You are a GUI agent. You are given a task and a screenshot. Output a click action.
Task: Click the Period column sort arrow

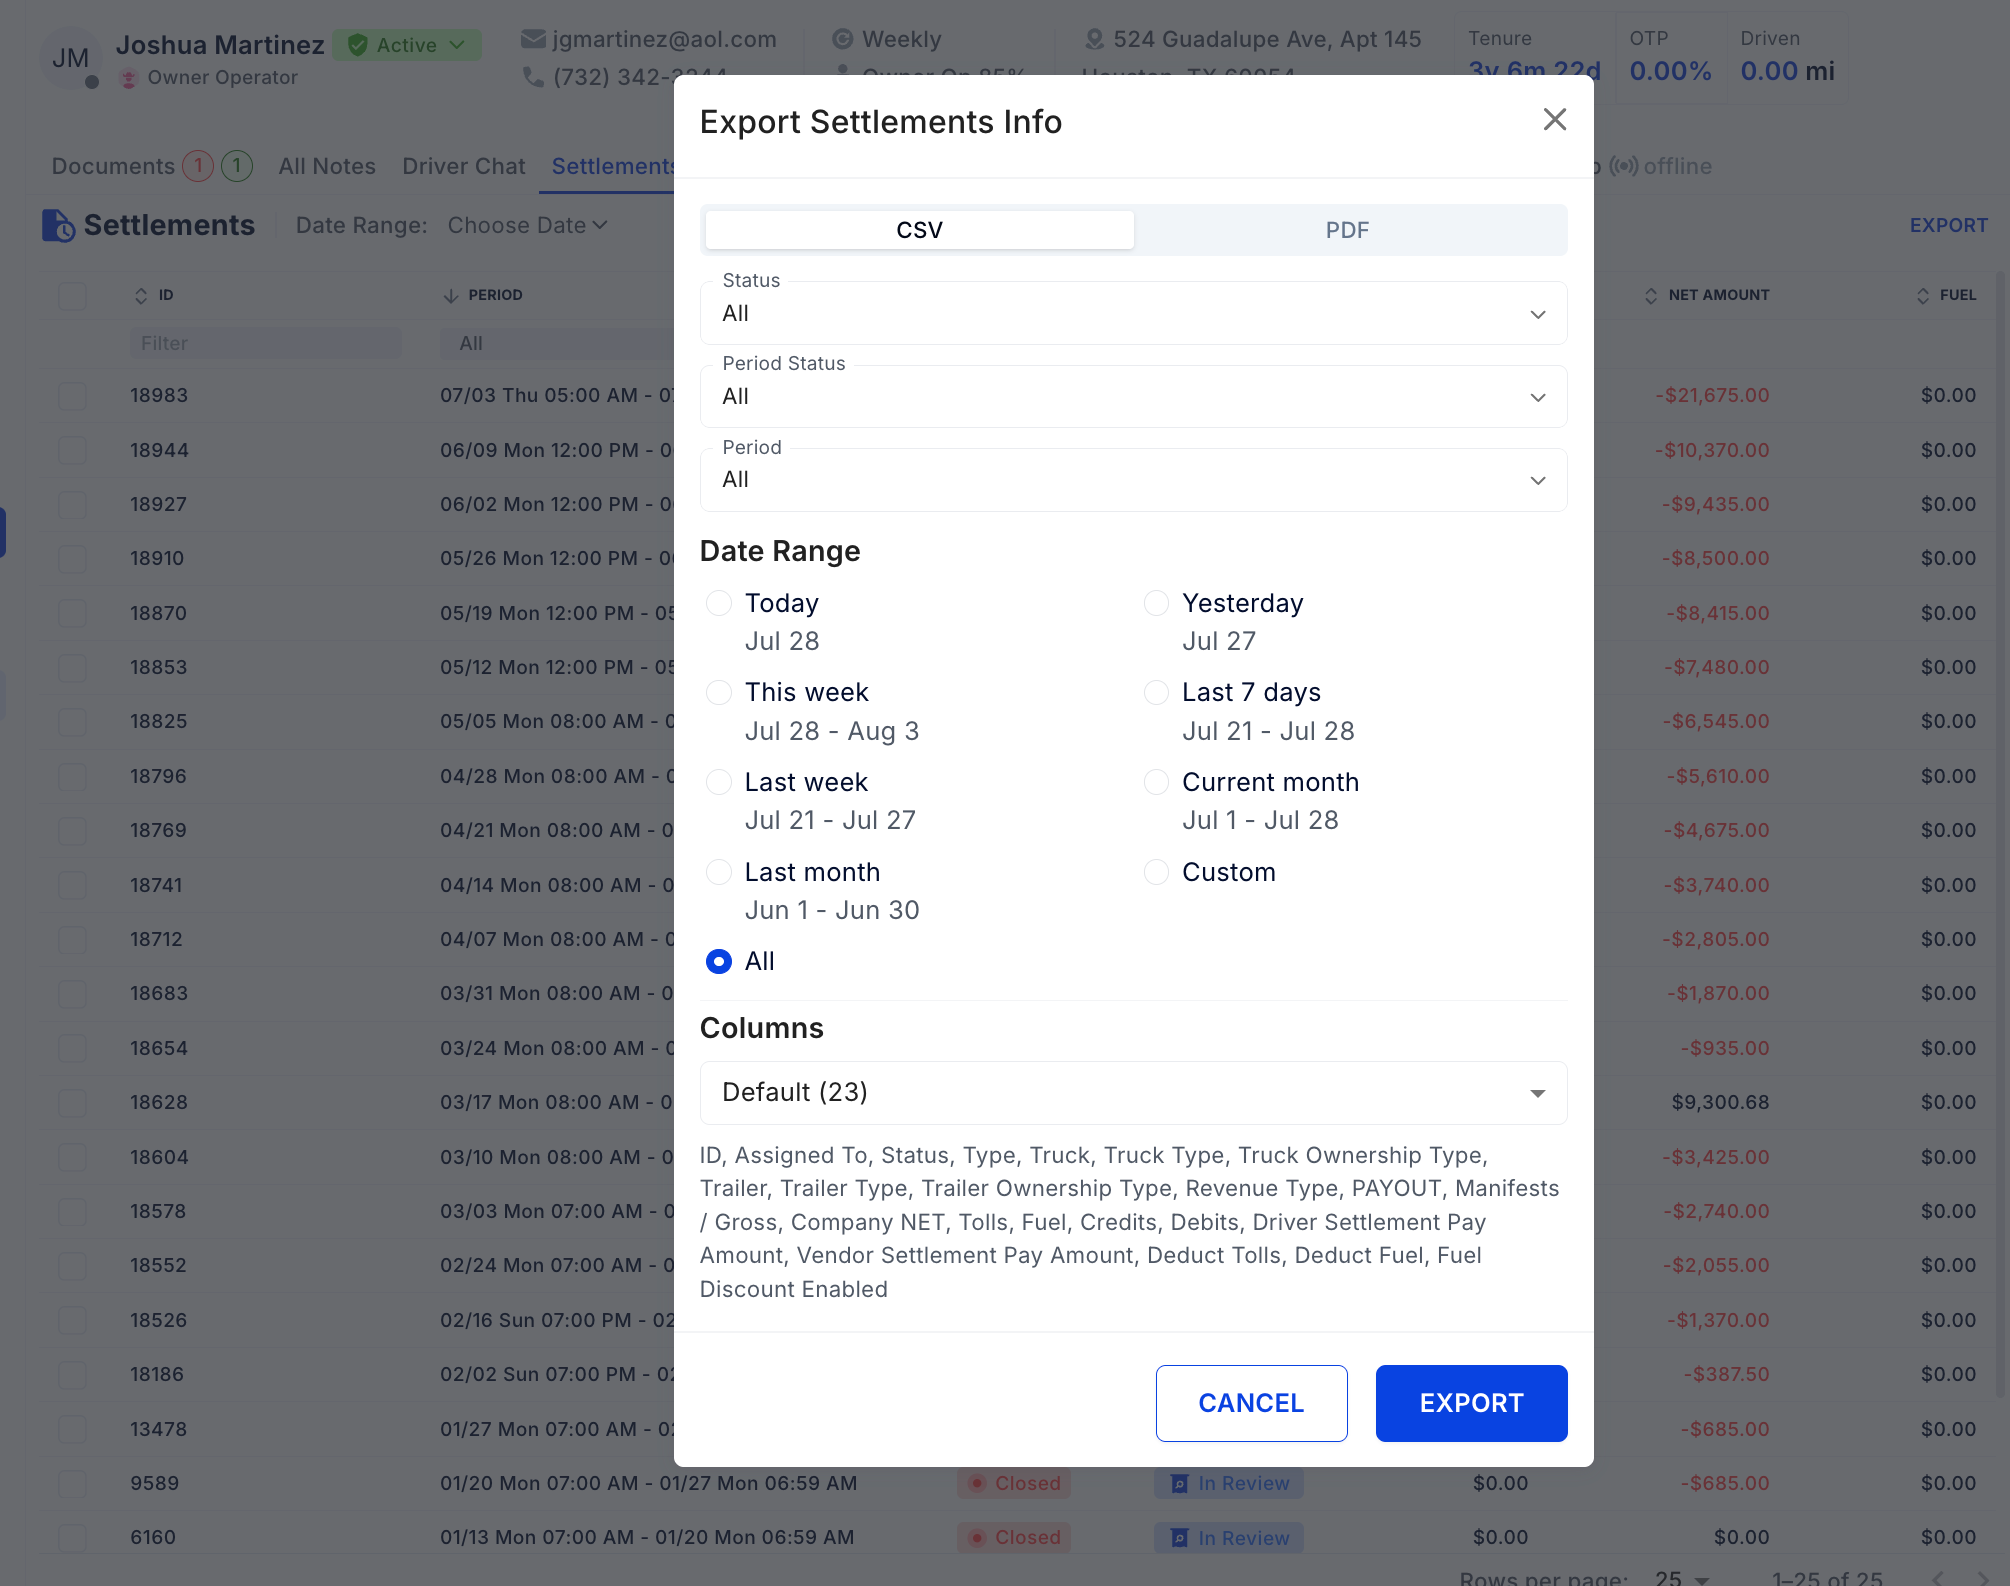(x=451, y=295)
